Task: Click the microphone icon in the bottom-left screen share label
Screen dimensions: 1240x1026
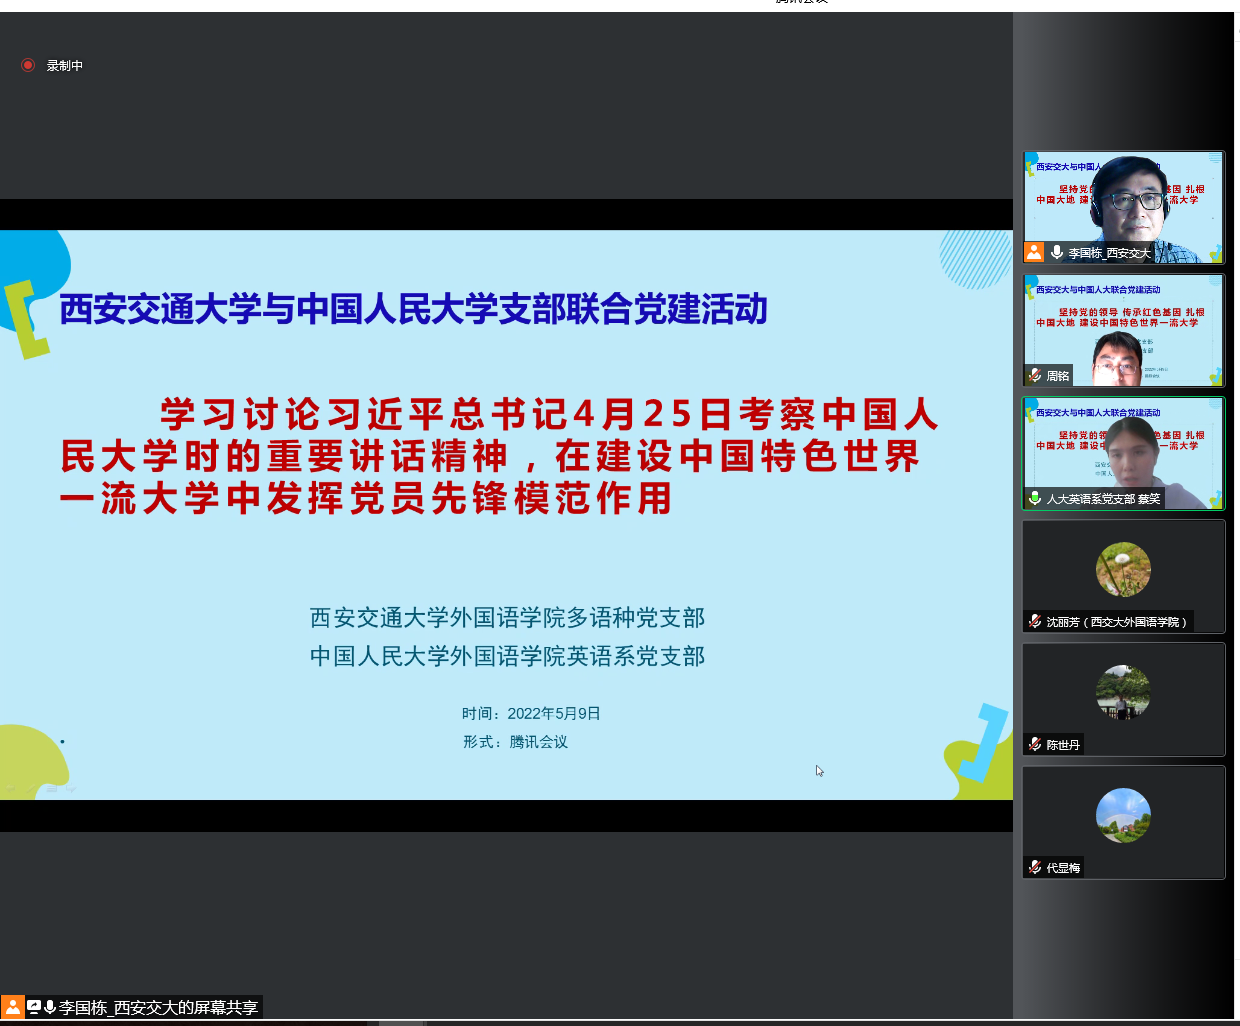Action: pos(50,1007)
